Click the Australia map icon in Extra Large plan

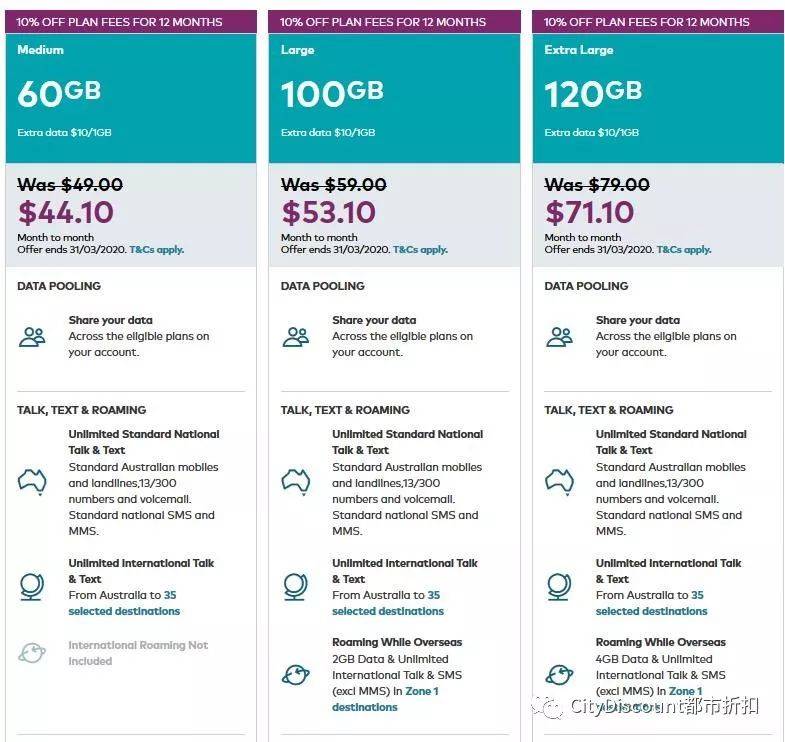tap(559, 482)
